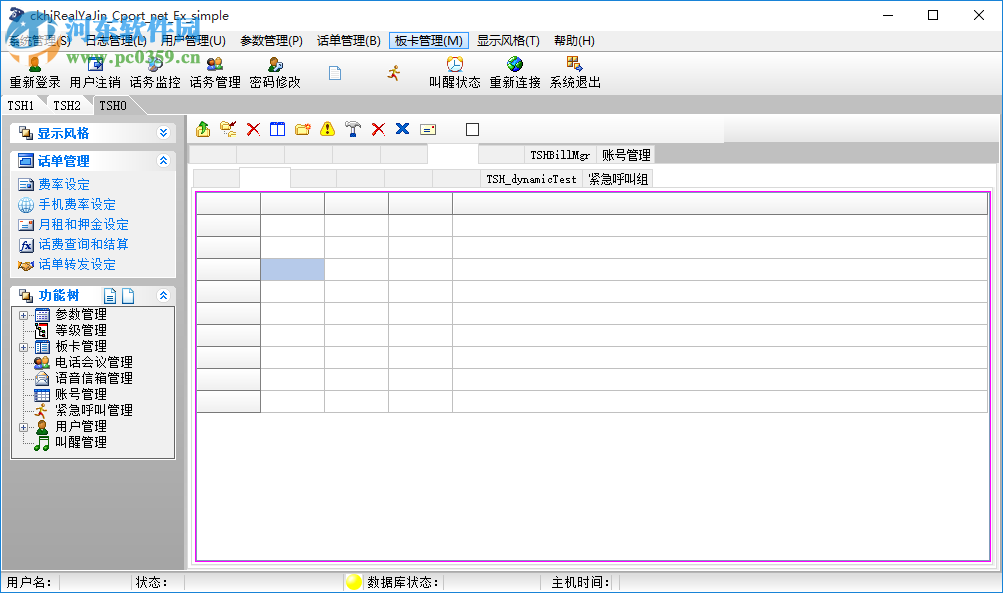Toggle the empty checkbox on the card toolbar
This screenshot has width=1003, height=593.
click(x=472, y=129)
